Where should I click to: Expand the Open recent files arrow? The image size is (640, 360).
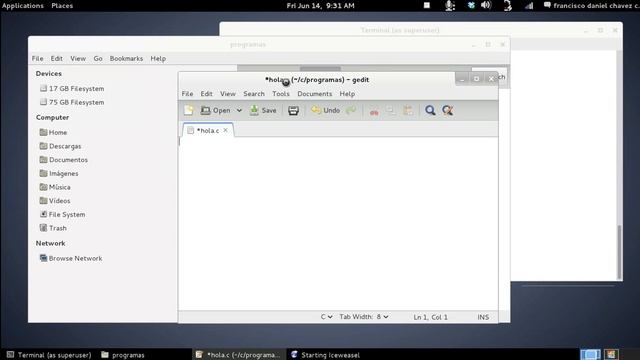(x=239, y=110)
